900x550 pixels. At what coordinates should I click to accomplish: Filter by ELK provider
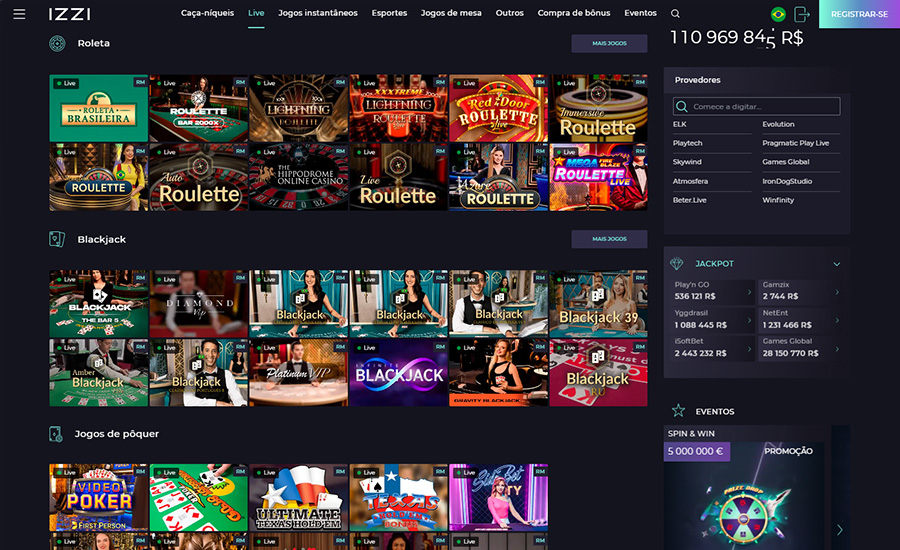[x=680, y=124]
